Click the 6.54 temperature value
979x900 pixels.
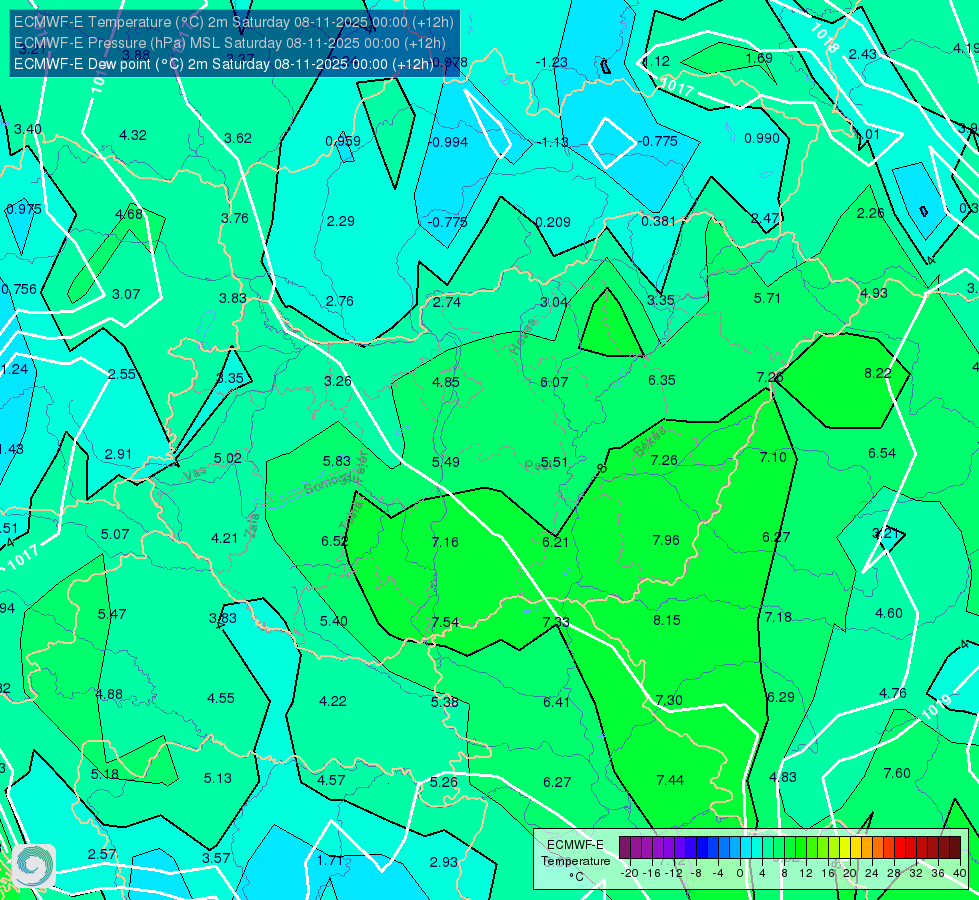(x=882, y=453)
